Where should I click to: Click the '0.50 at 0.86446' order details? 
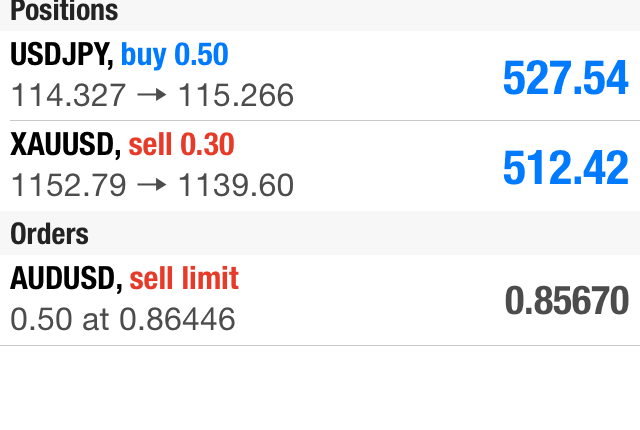click(x=123, y=319)
